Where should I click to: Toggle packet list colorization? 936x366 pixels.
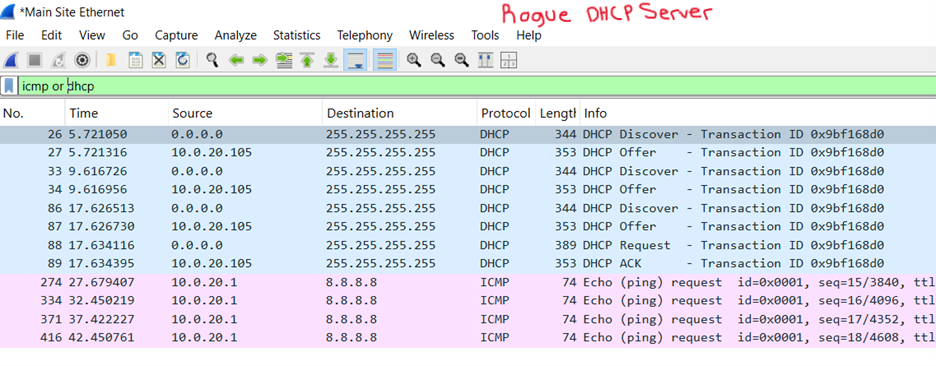point(384,60)
